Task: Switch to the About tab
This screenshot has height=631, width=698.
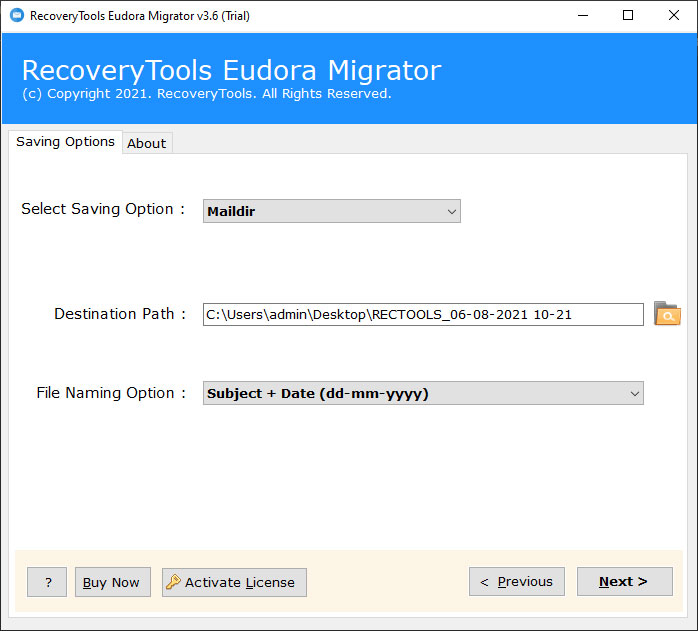Action: point(146,143)
